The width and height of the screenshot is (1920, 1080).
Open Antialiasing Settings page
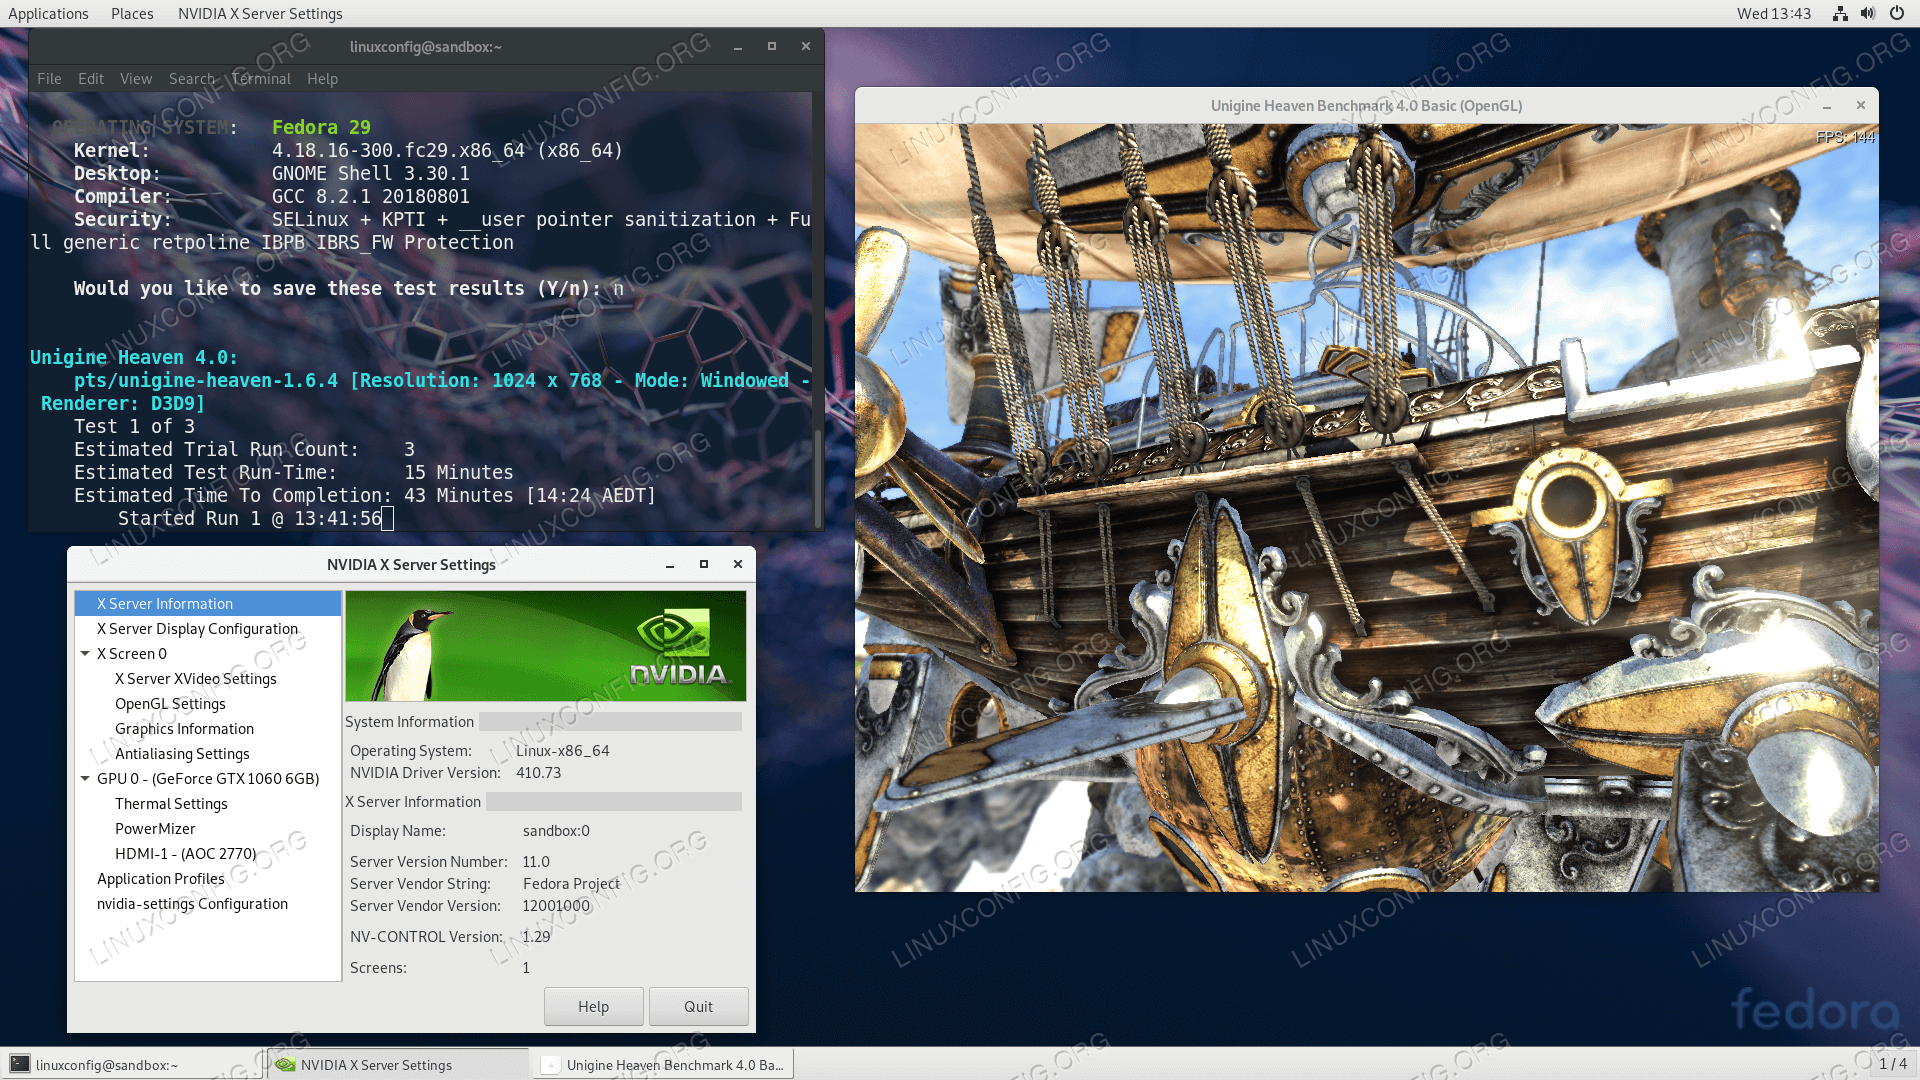tap(182, 753)
